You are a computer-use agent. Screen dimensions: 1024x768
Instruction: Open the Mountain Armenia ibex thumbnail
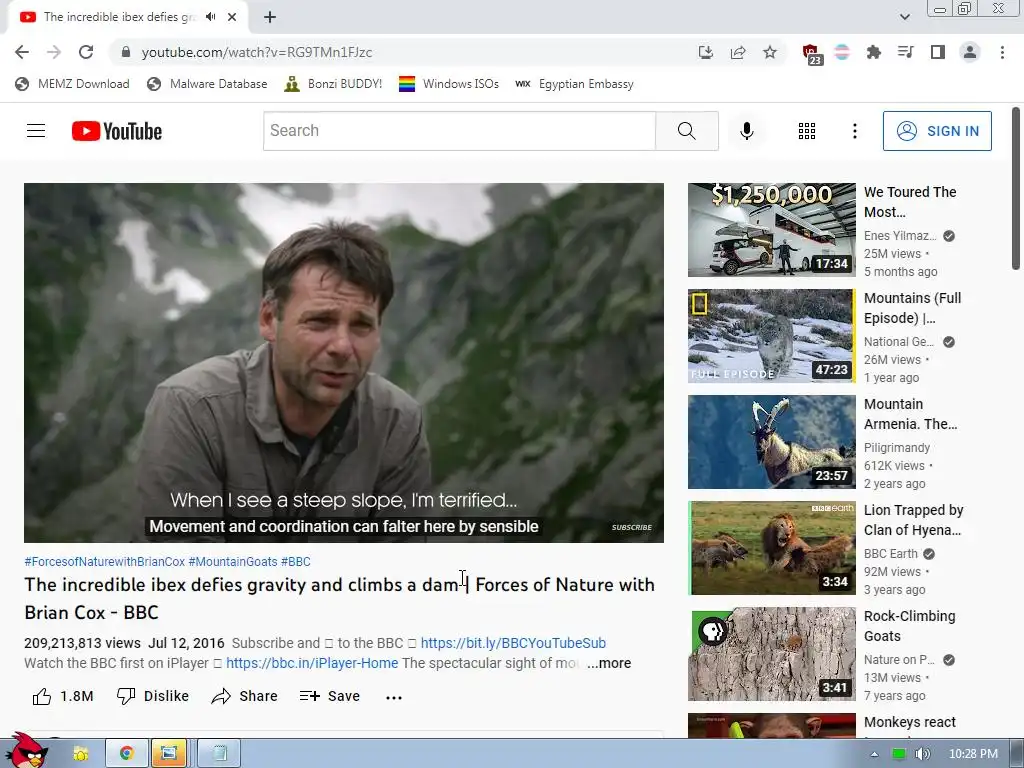click(x=771, y=441)
